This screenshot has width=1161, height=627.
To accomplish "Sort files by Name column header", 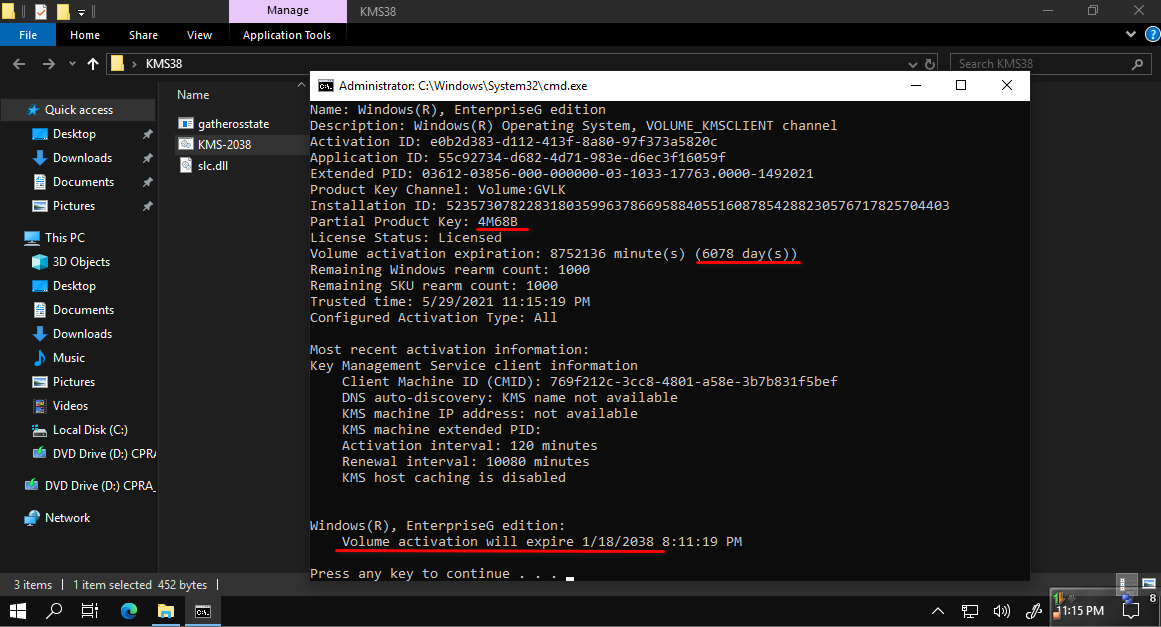I will [193, 95].
